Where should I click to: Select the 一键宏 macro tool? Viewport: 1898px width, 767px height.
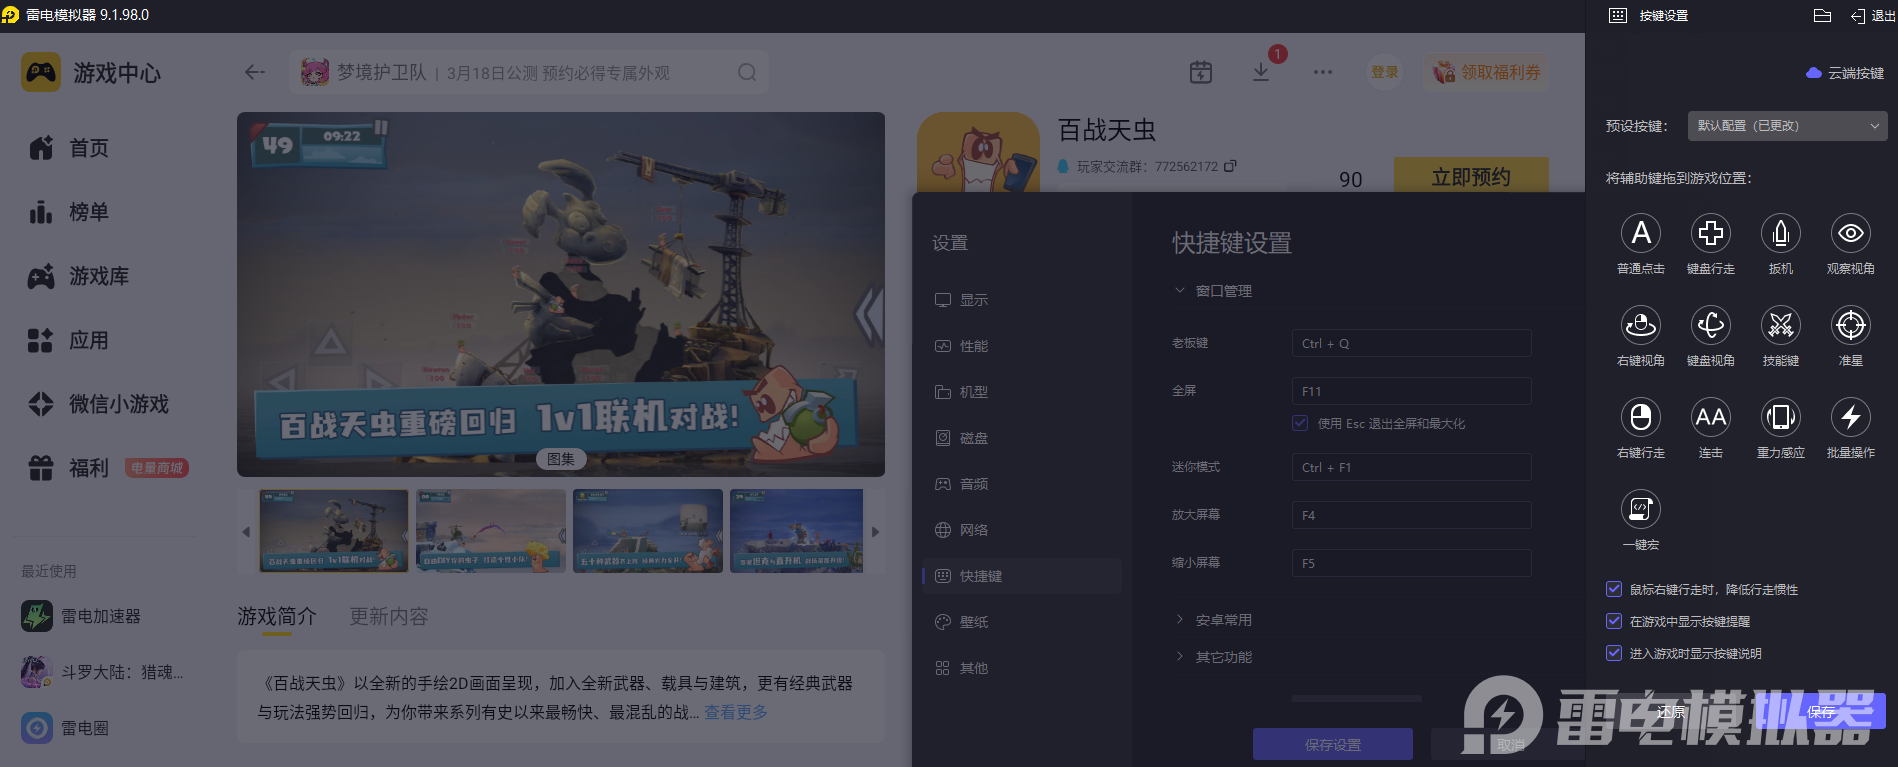point(1641,510)
